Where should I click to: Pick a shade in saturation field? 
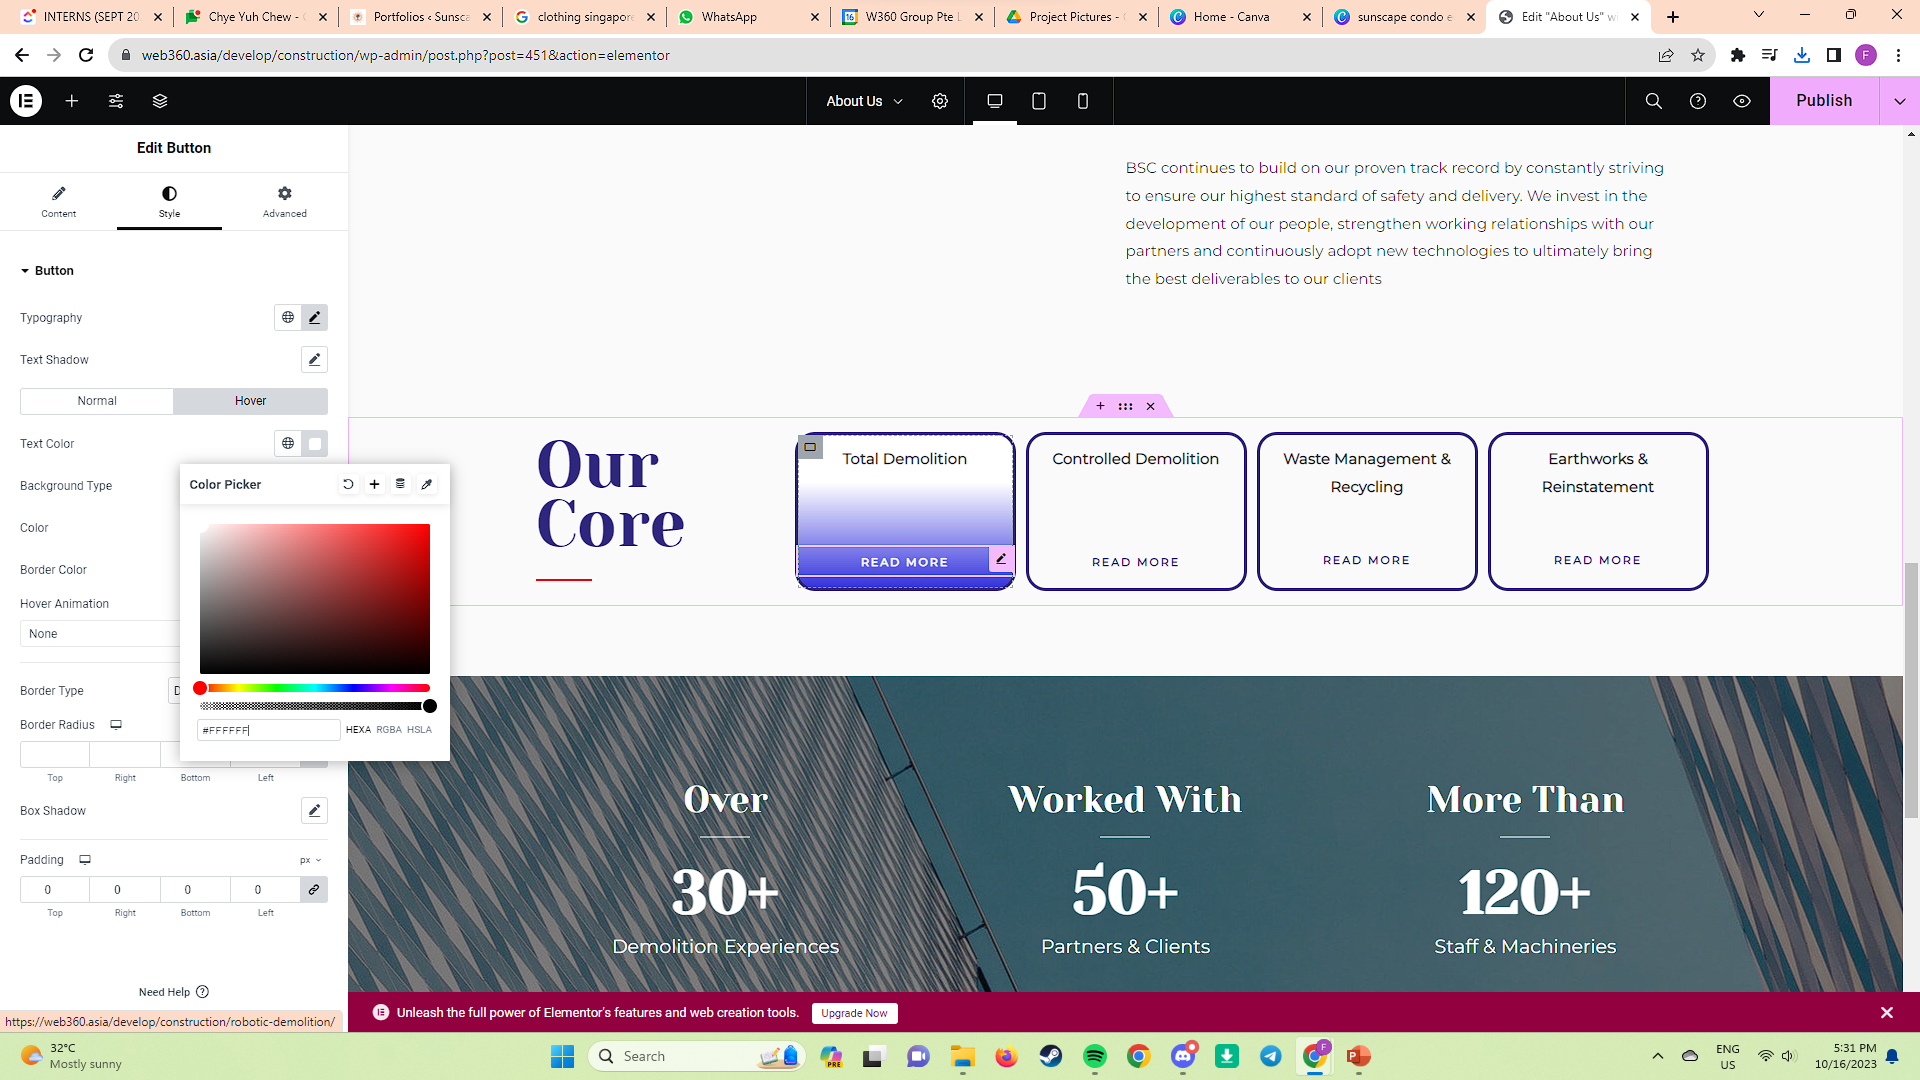(315, 599)
